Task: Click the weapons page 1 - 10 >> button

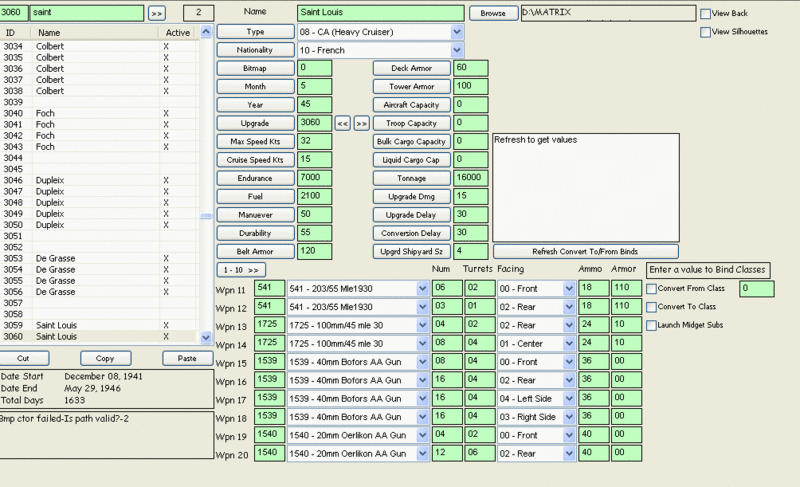Action: pos(241,270)
